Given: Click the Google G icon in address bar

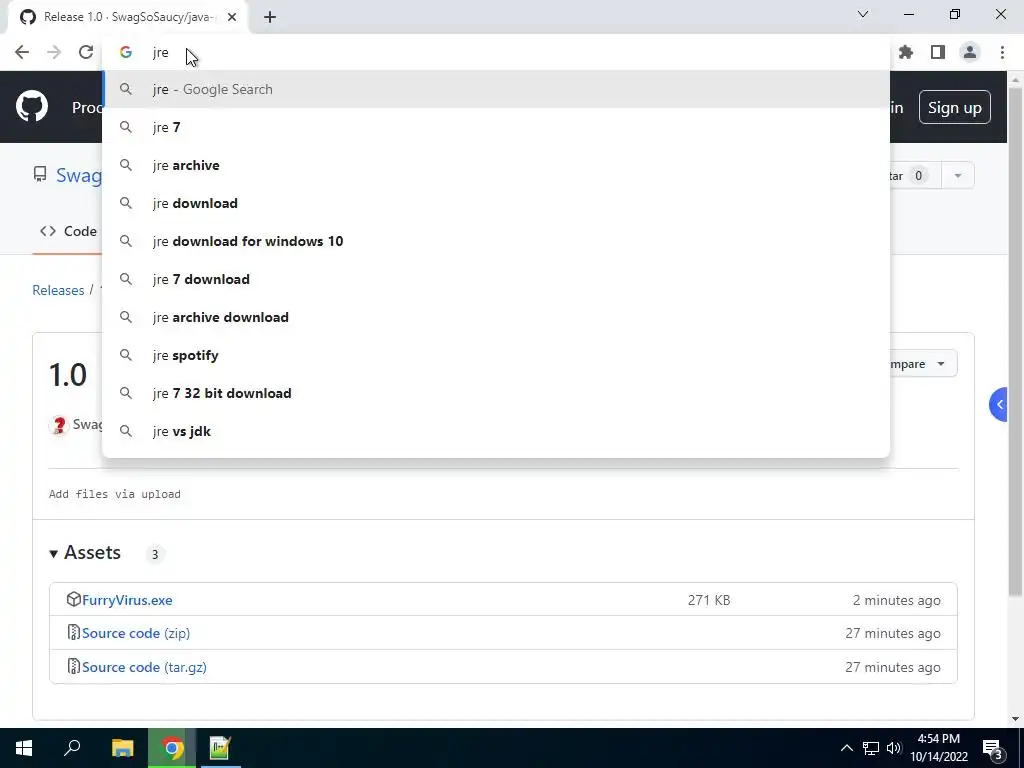Looking at the screenshot, I should point(125,52).
